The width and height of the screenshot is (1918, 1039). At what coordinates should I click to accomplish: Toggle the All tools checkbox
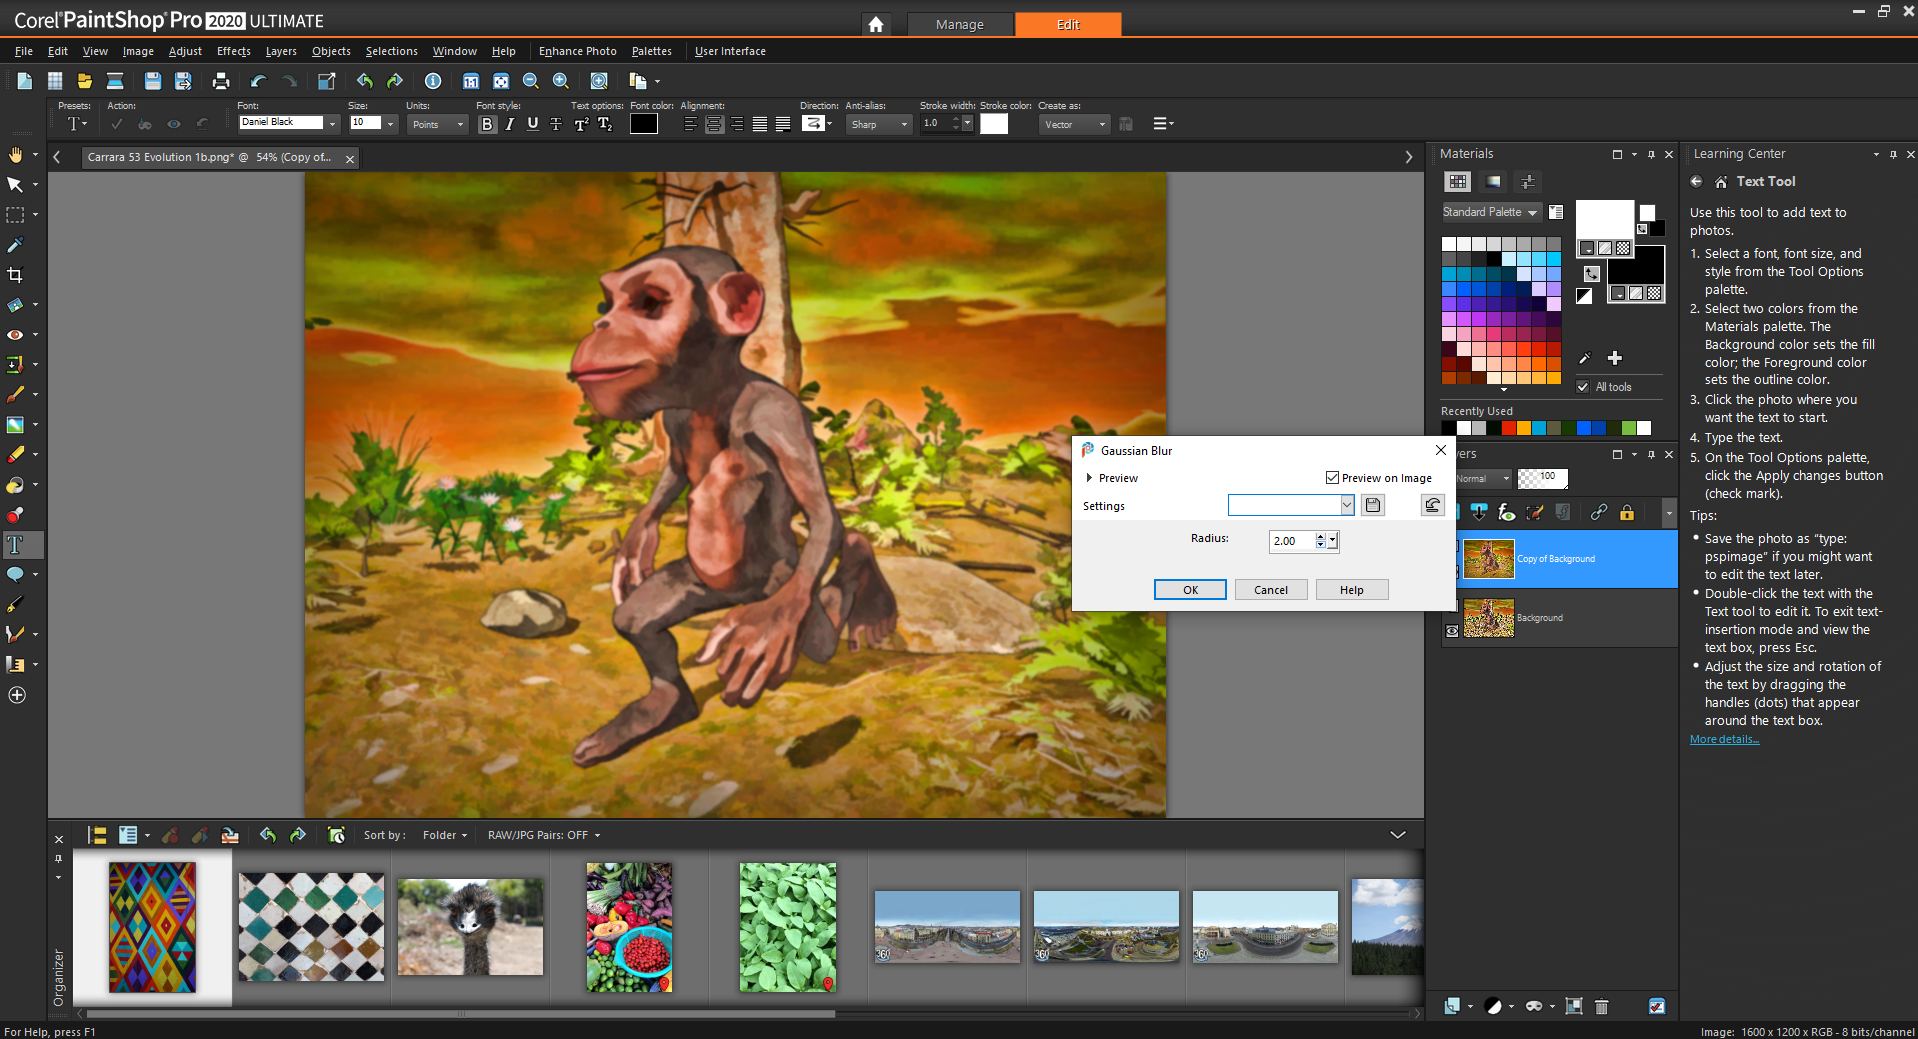click(x=1583, y=387)
